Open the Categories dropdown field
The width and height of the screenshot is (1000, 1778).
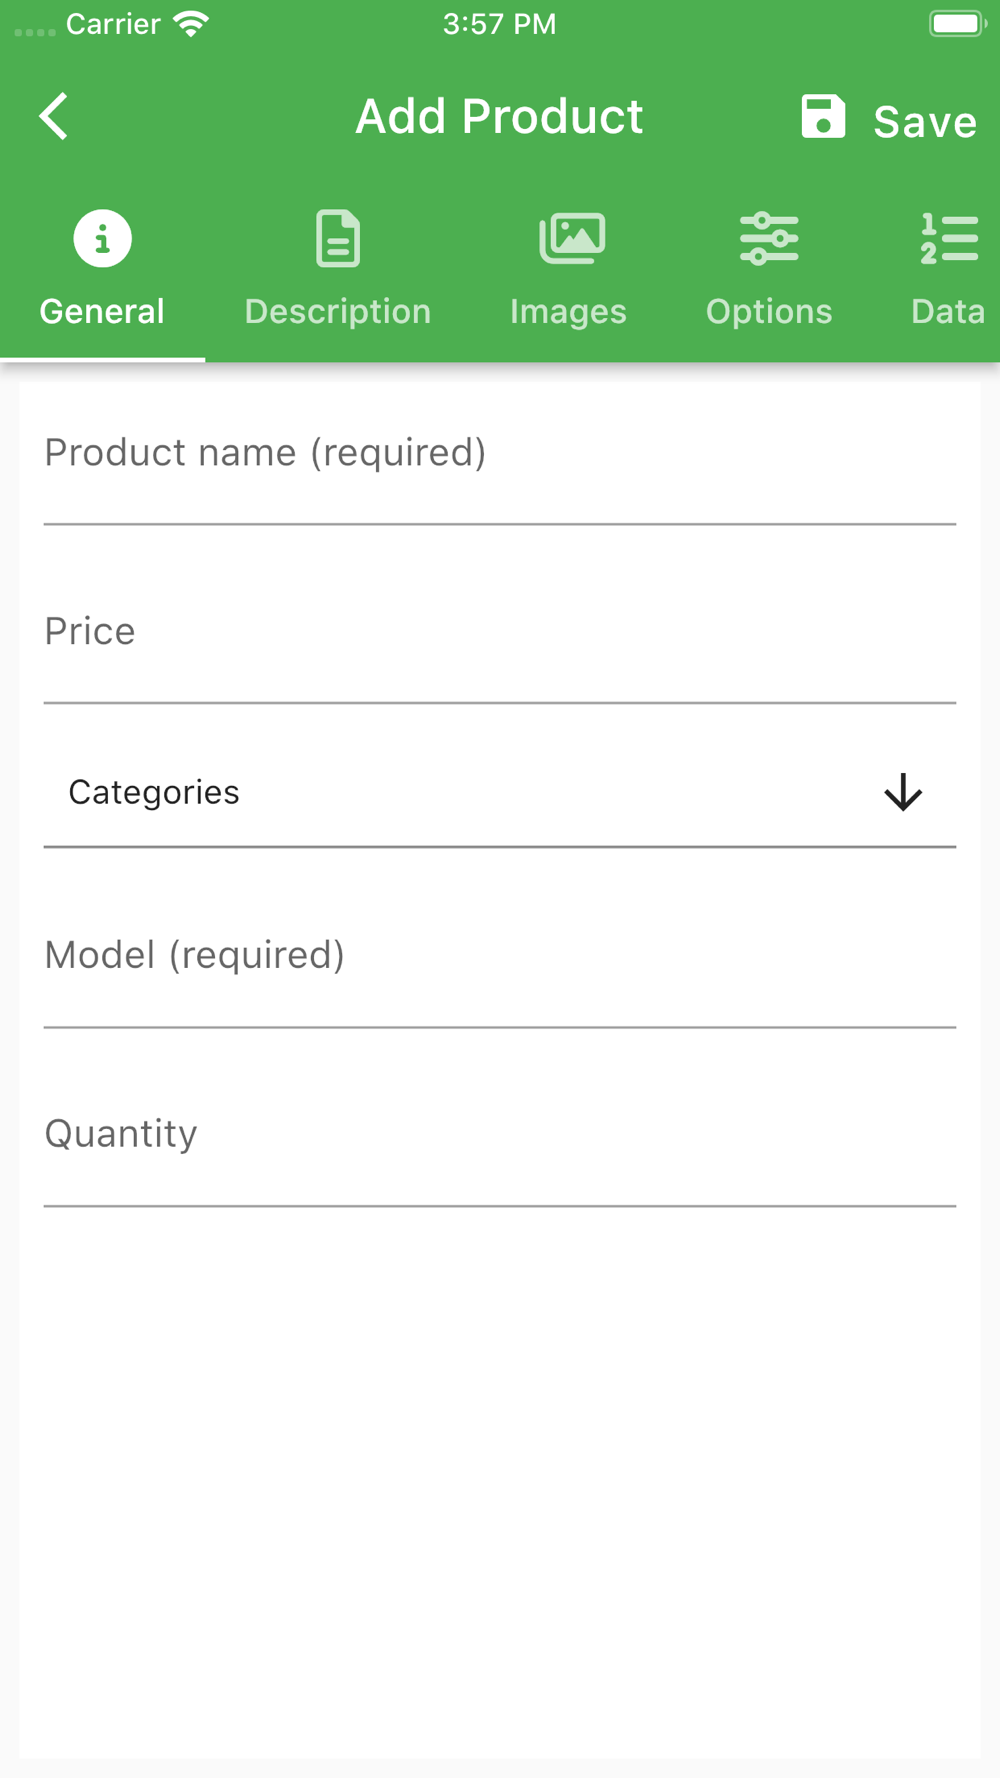tap(500, 792)
